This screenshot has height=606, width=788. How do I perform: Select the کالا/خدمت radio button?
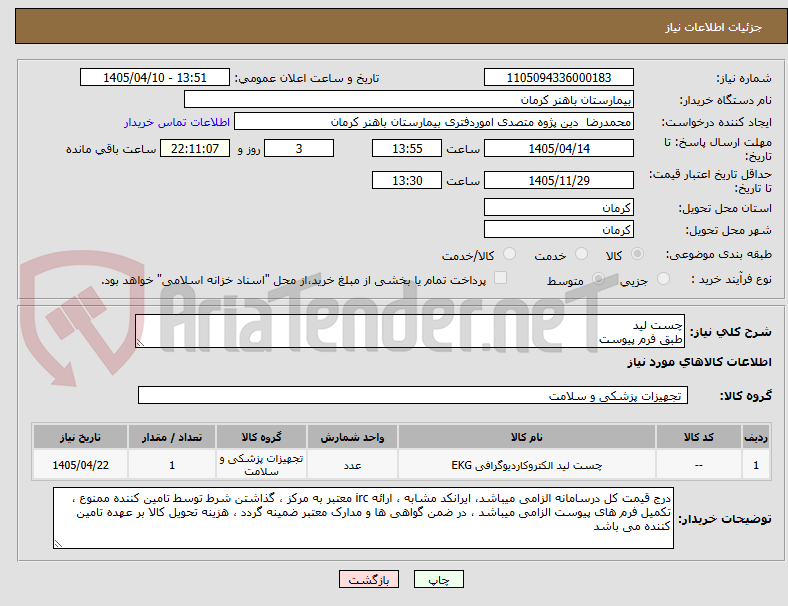[510, 254]
